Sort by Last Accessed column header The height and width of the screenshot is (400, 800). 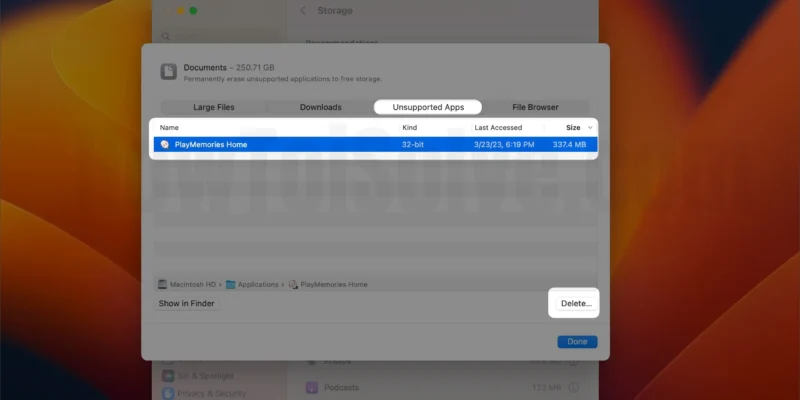point(498,128)
